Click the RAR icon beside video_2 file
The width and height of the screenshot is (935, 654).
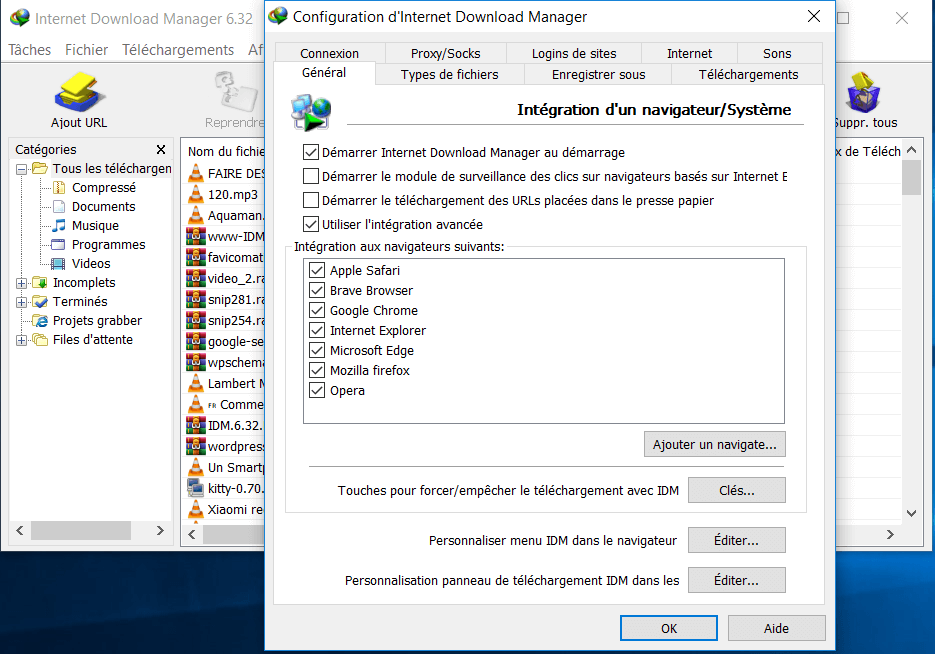(196, 278)
